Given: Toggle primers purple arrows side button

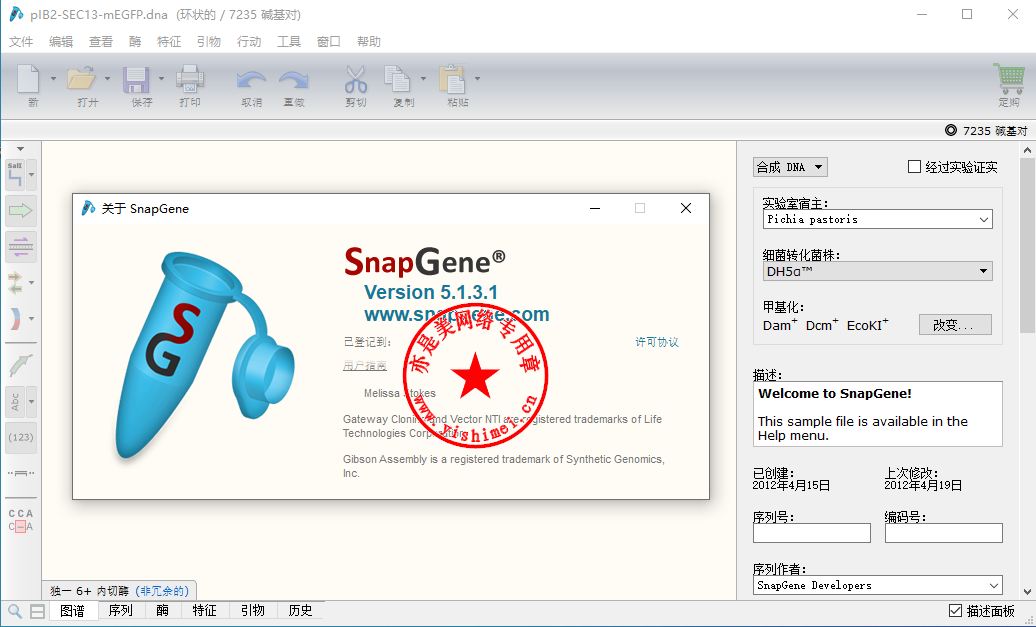Looking at the screenshot, I should (20, 247).
